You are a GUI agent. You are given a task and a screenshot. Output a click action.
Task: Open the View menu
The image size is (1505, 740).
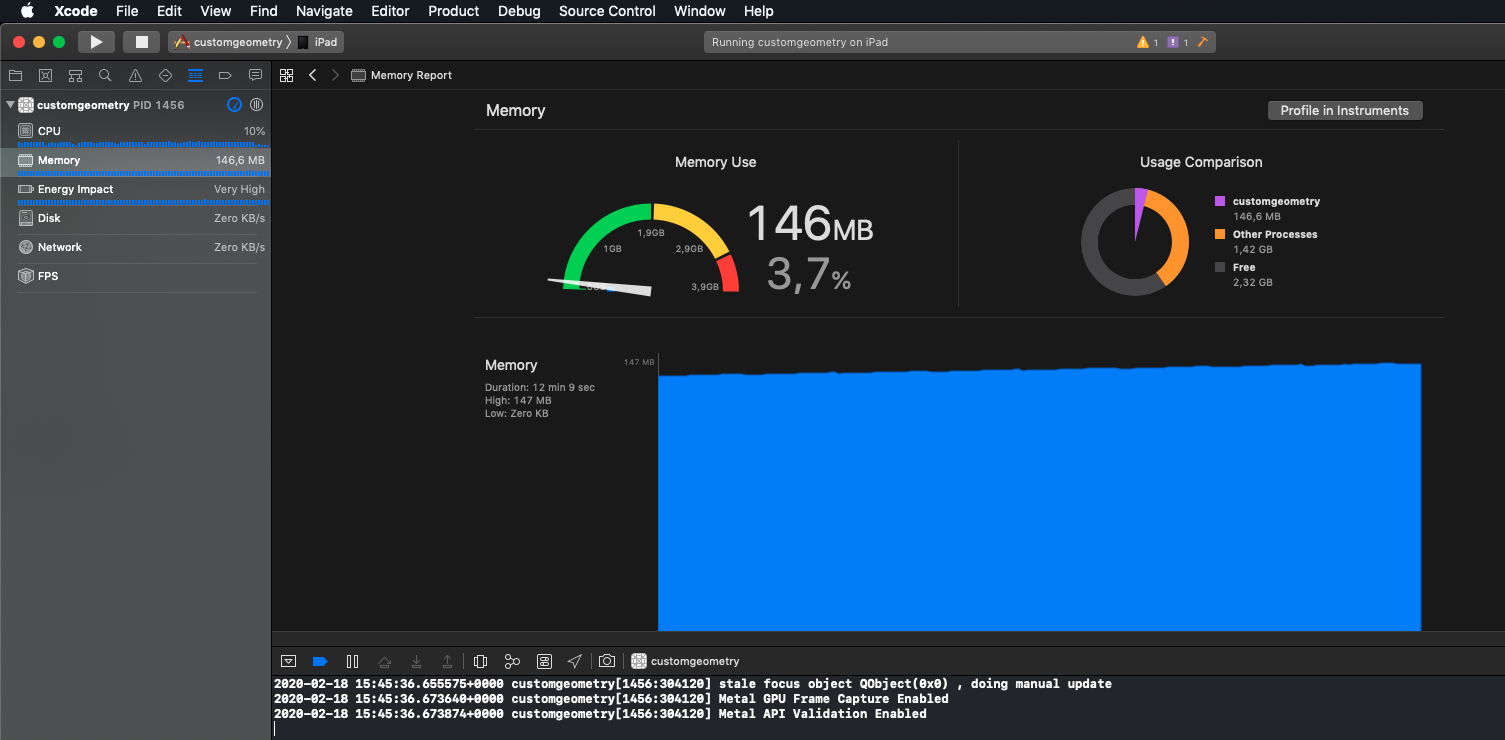point(216,11)
